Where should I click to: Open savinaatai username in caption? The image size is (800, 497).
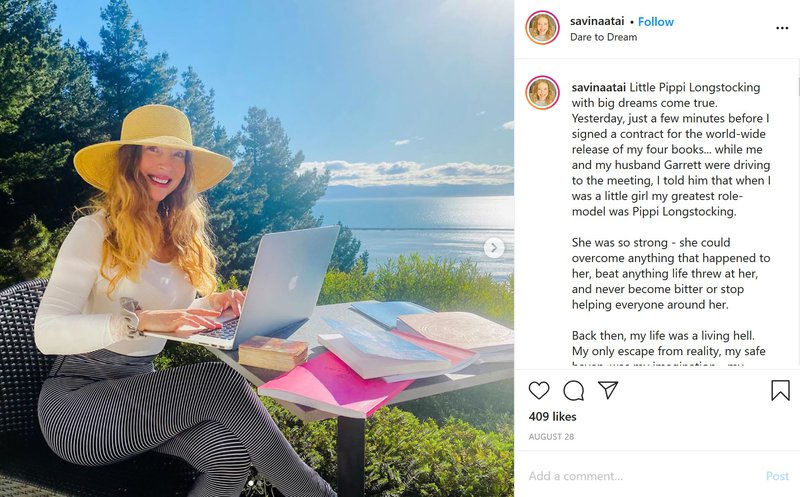click(598, 87)
